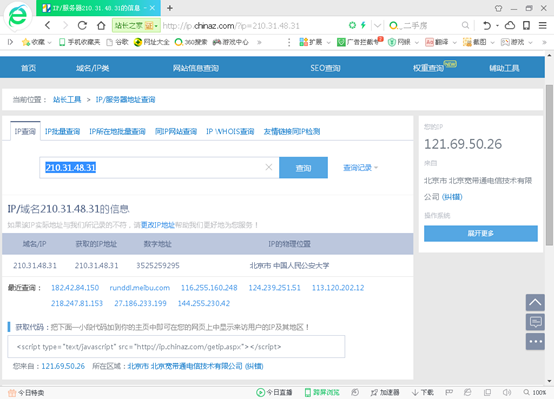Image resolution: width=554 pixels, height=399 pixels.
Task: Click the back-to-top arrow floating button
Action: pos(535,303)
